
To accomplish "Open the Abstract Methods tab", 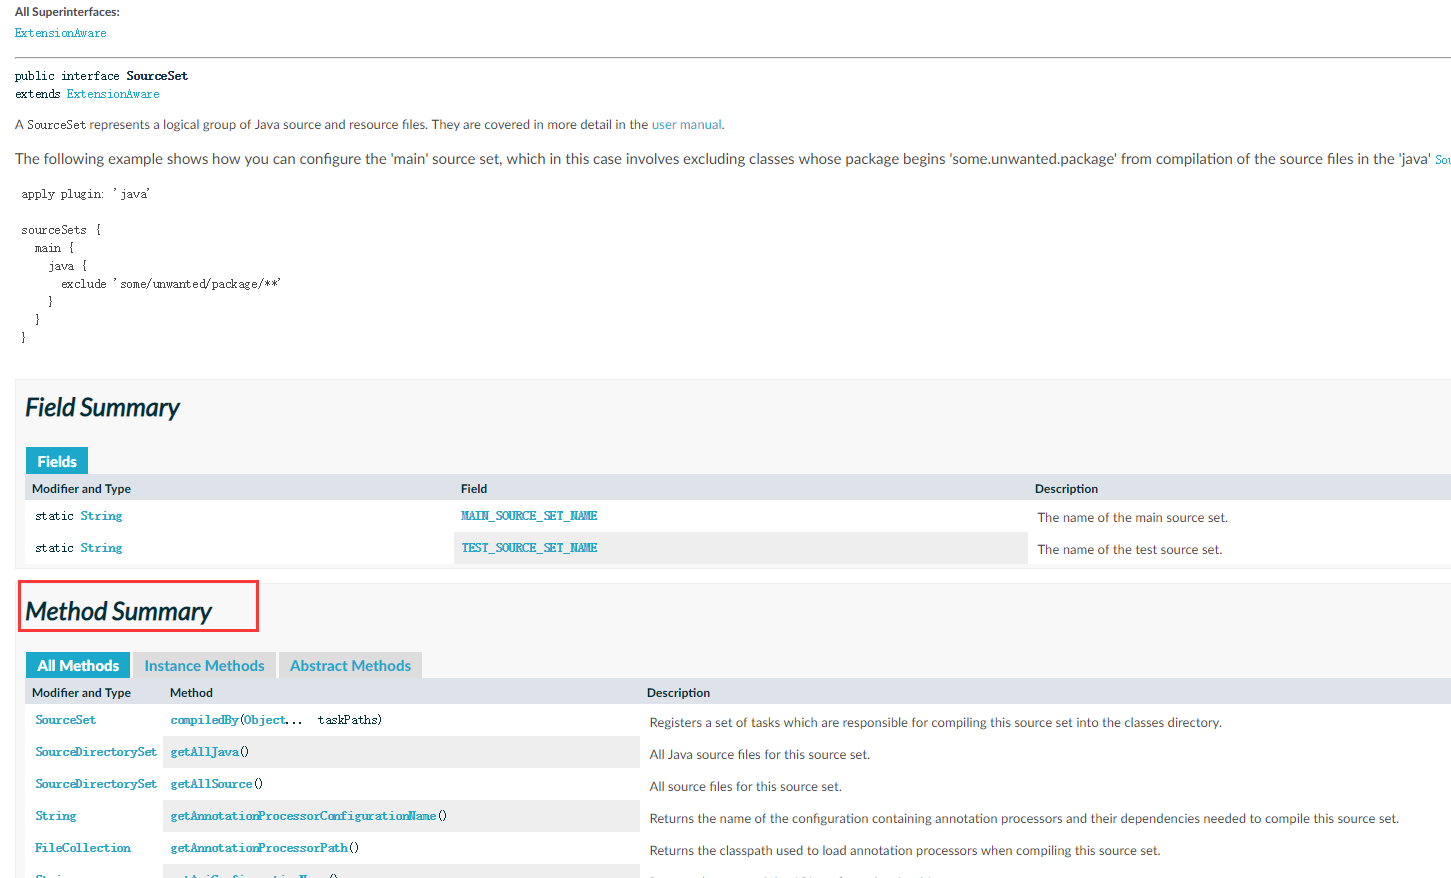I will [x=350, y=665].
